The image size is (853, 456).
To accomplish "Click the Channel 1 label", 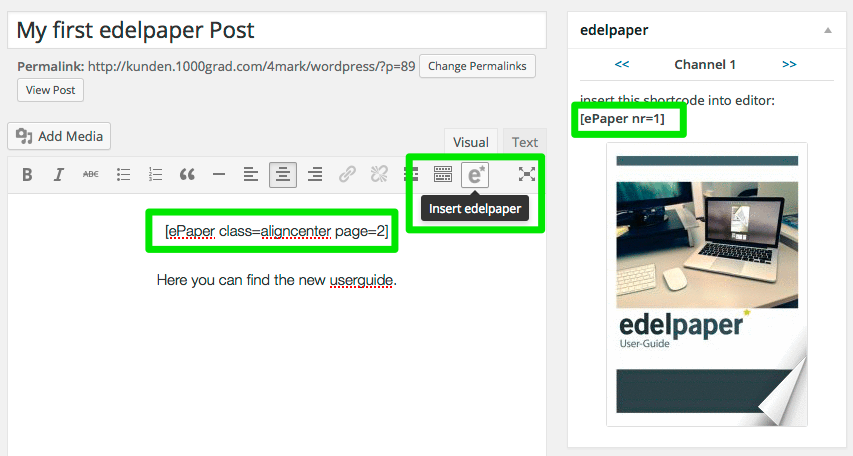I will point(705,64).
